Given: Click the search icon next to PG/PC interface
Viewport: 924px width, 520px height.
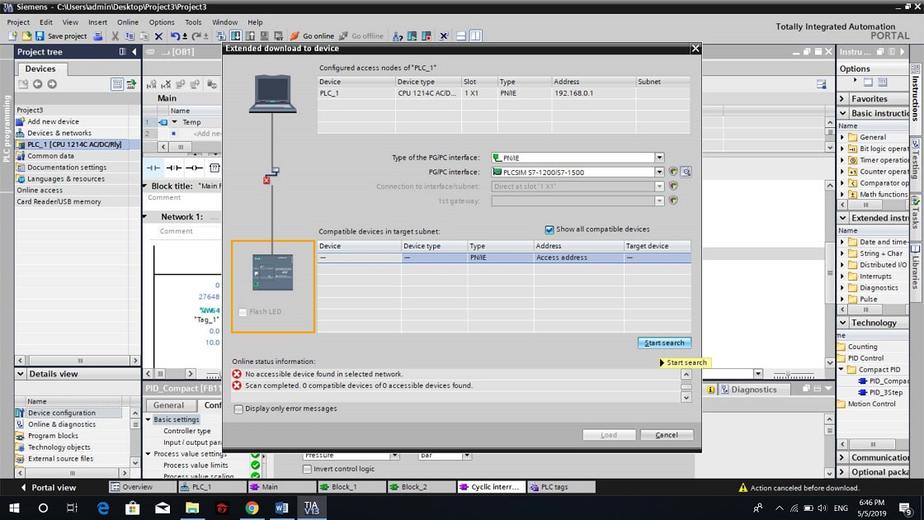Looking at the screenshot, I should click(687, 172).
